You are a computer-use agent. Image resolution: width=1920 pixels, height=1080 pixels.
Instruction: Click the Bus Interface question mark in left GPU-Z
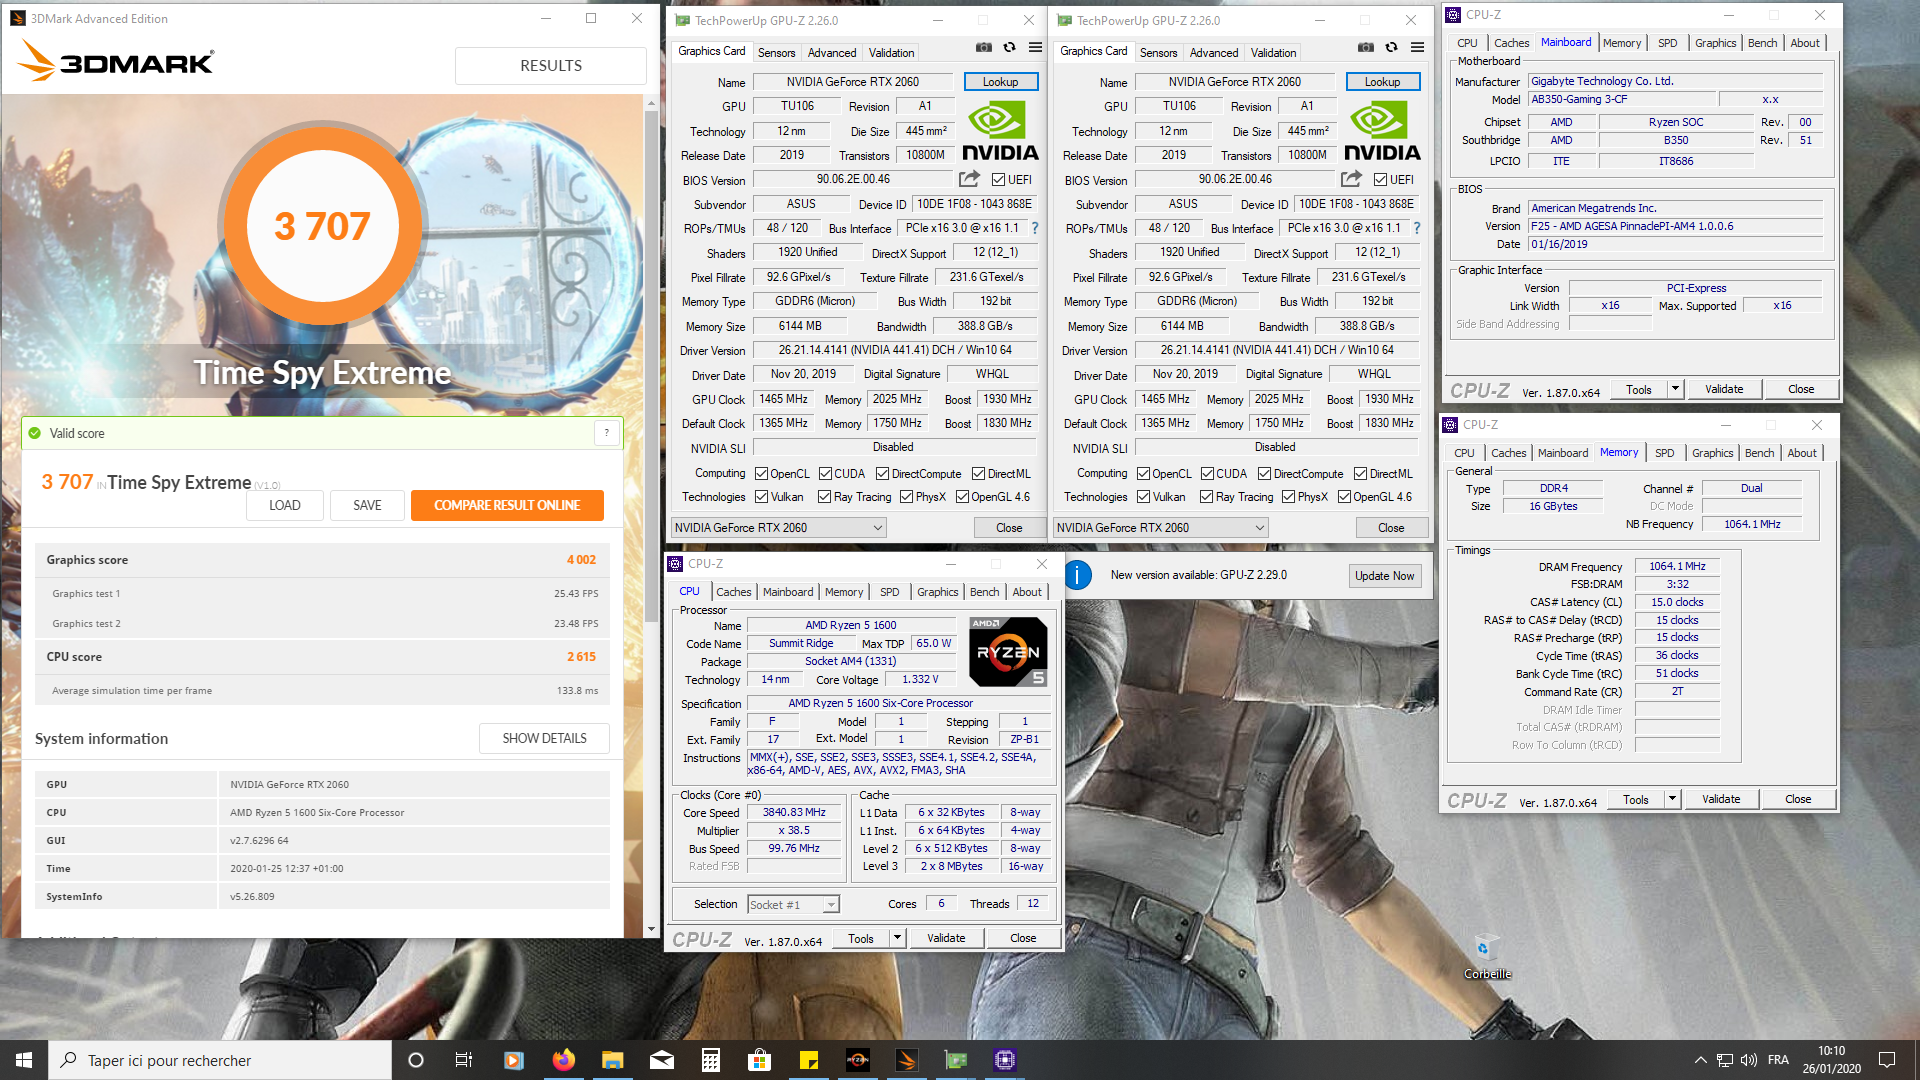click(x=1035, y=228)
